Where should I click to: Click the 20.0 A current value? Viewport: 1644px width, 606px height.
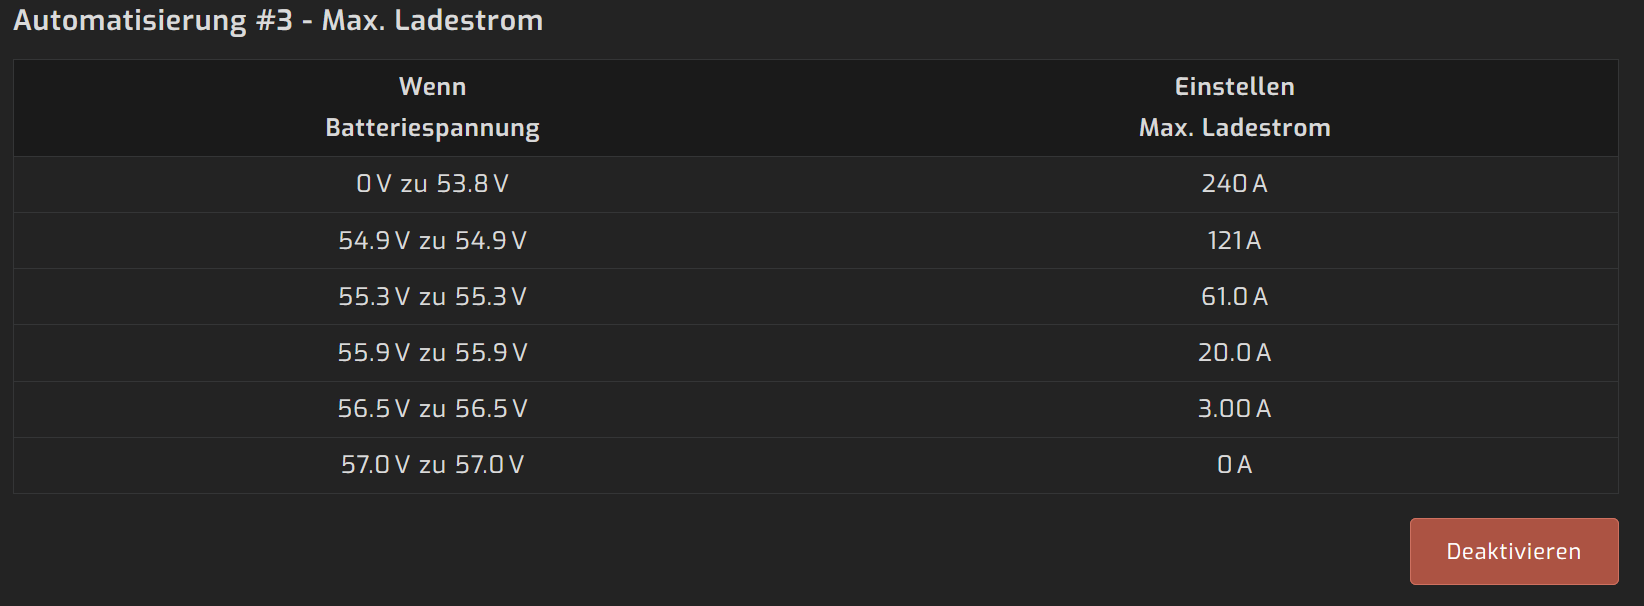[x=1234, y=353]
